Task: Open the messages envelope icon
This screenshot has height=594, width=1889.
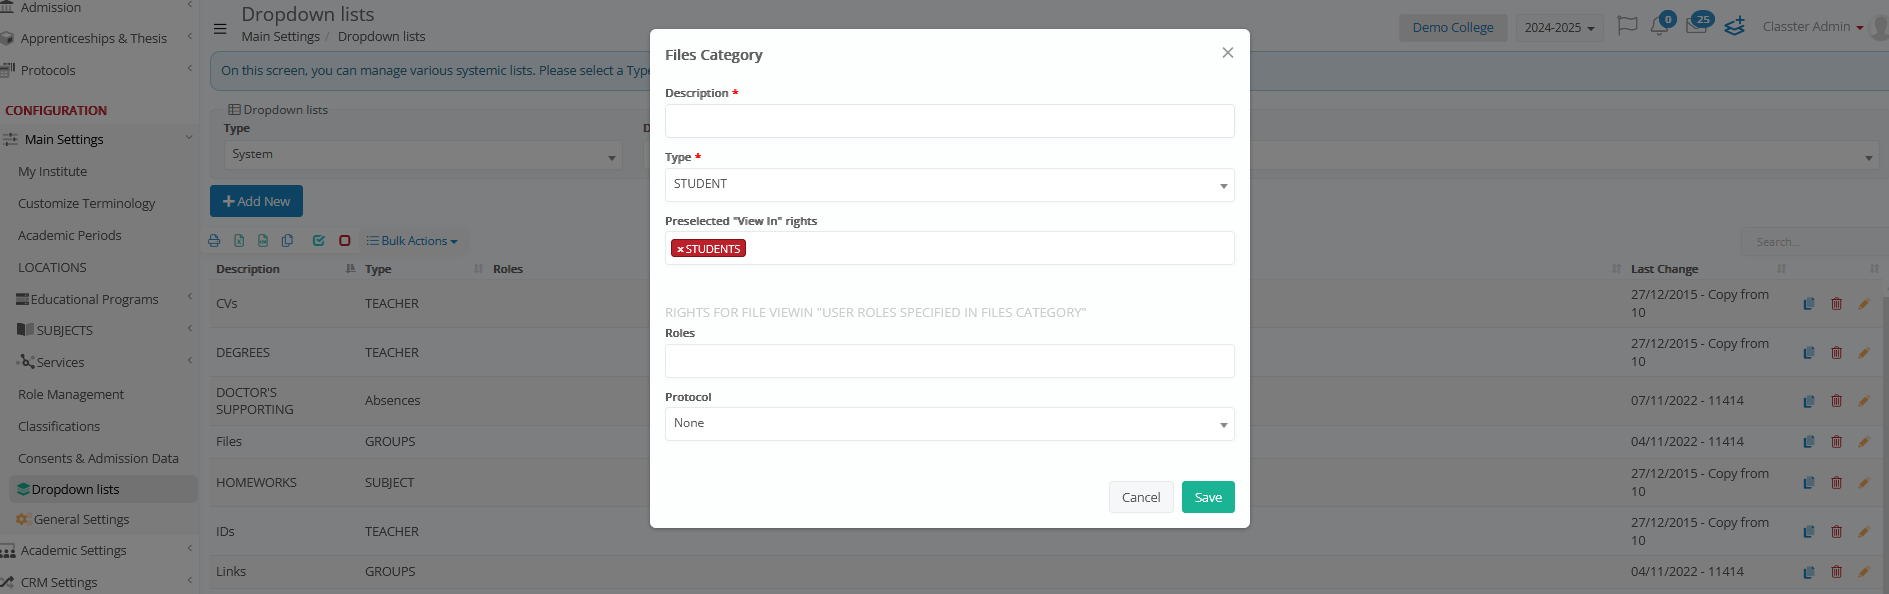Action: point(1696,27)
